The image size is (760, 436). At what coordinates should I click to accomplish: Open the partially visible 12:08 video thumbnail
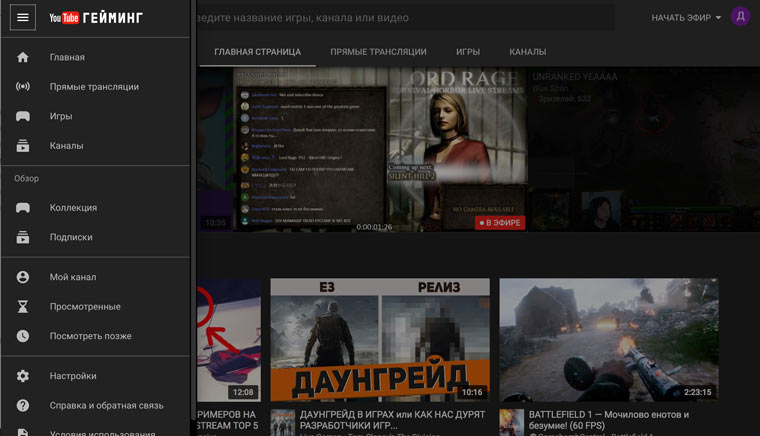[229, 340]
